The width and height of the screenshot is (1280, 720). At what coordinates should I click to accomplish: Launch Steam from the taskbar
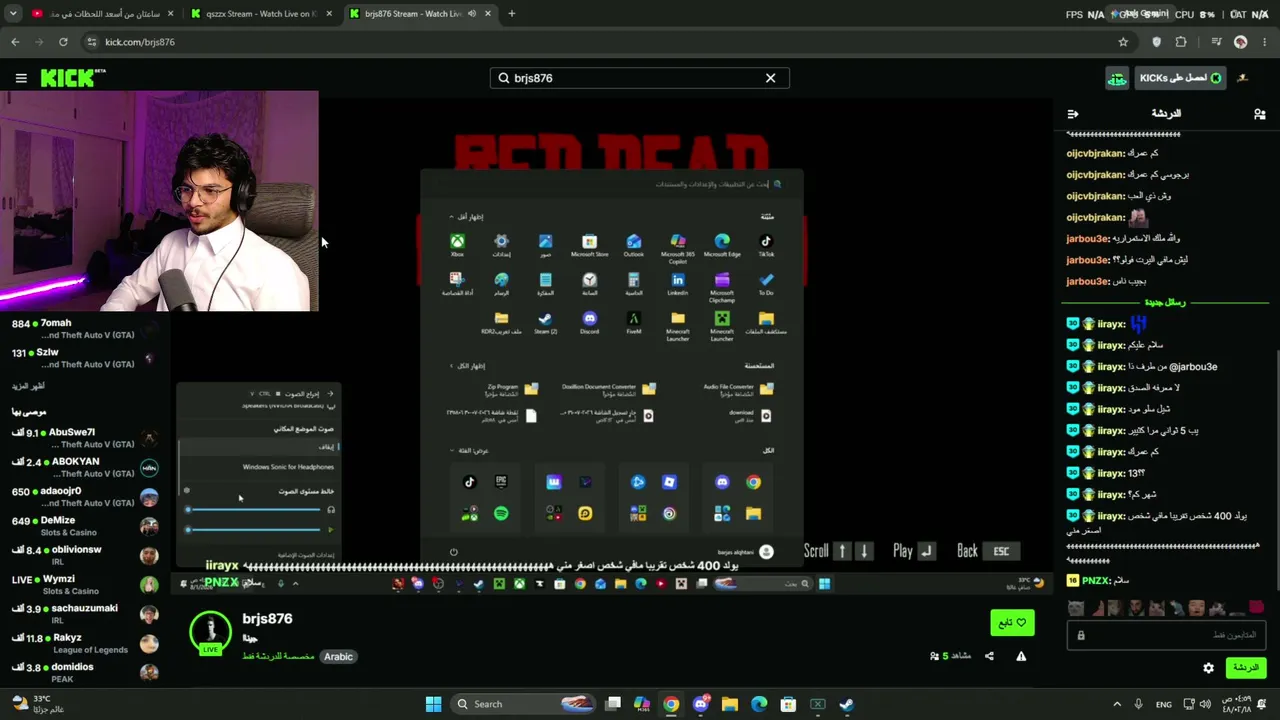[x=846, y=704]
